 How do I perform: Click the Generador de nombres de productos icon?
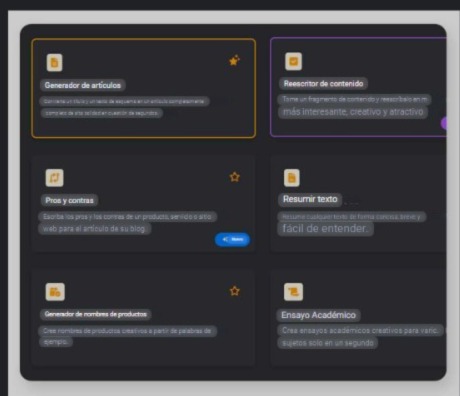(x=55, y=292)
